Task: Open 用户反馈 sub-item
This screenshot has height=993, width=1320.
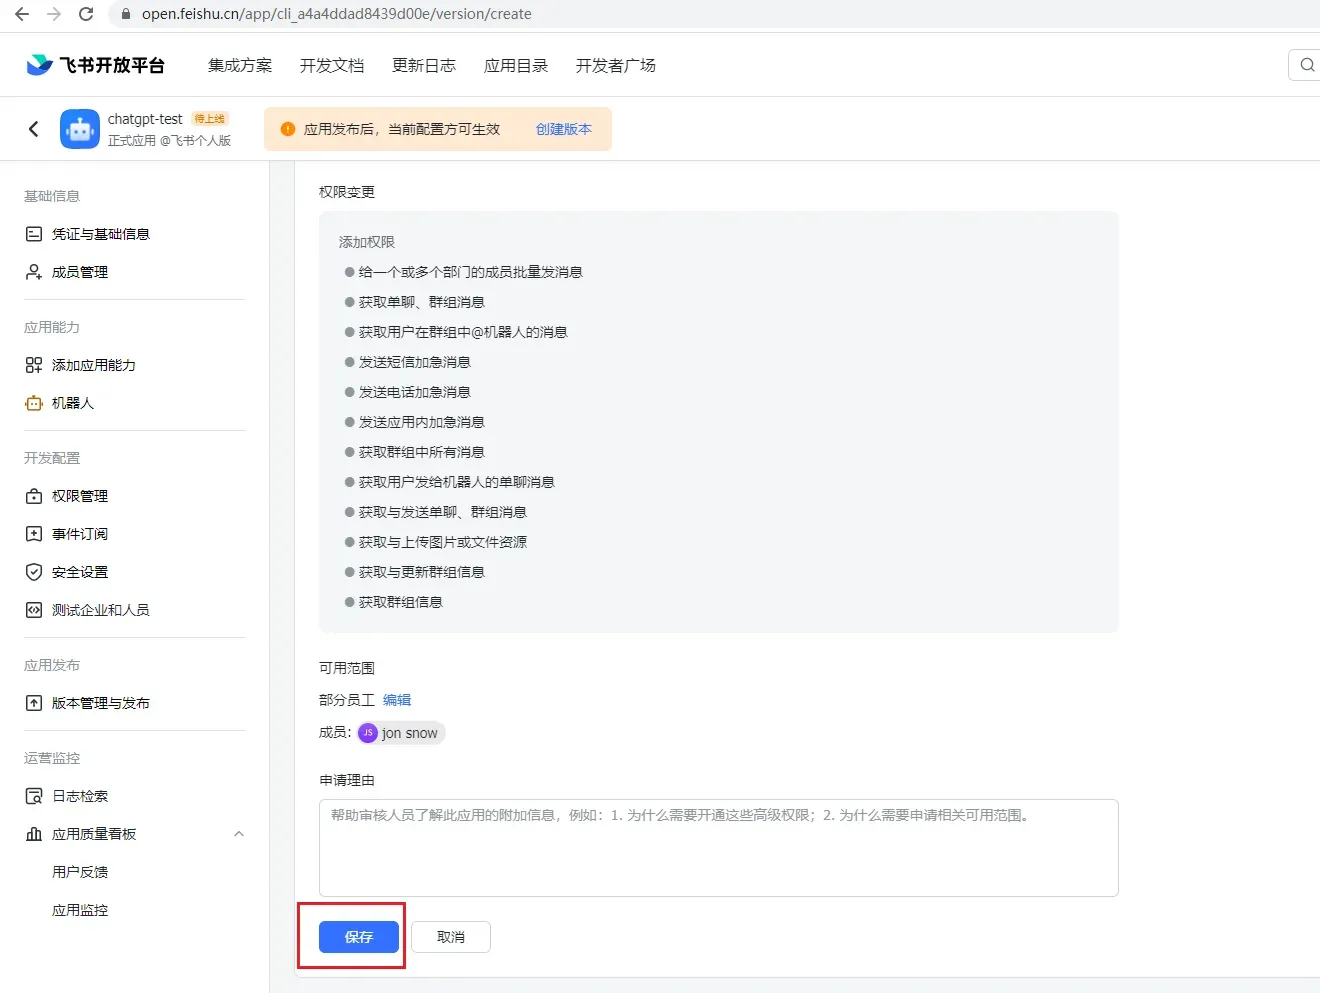Action: [80, 872]
